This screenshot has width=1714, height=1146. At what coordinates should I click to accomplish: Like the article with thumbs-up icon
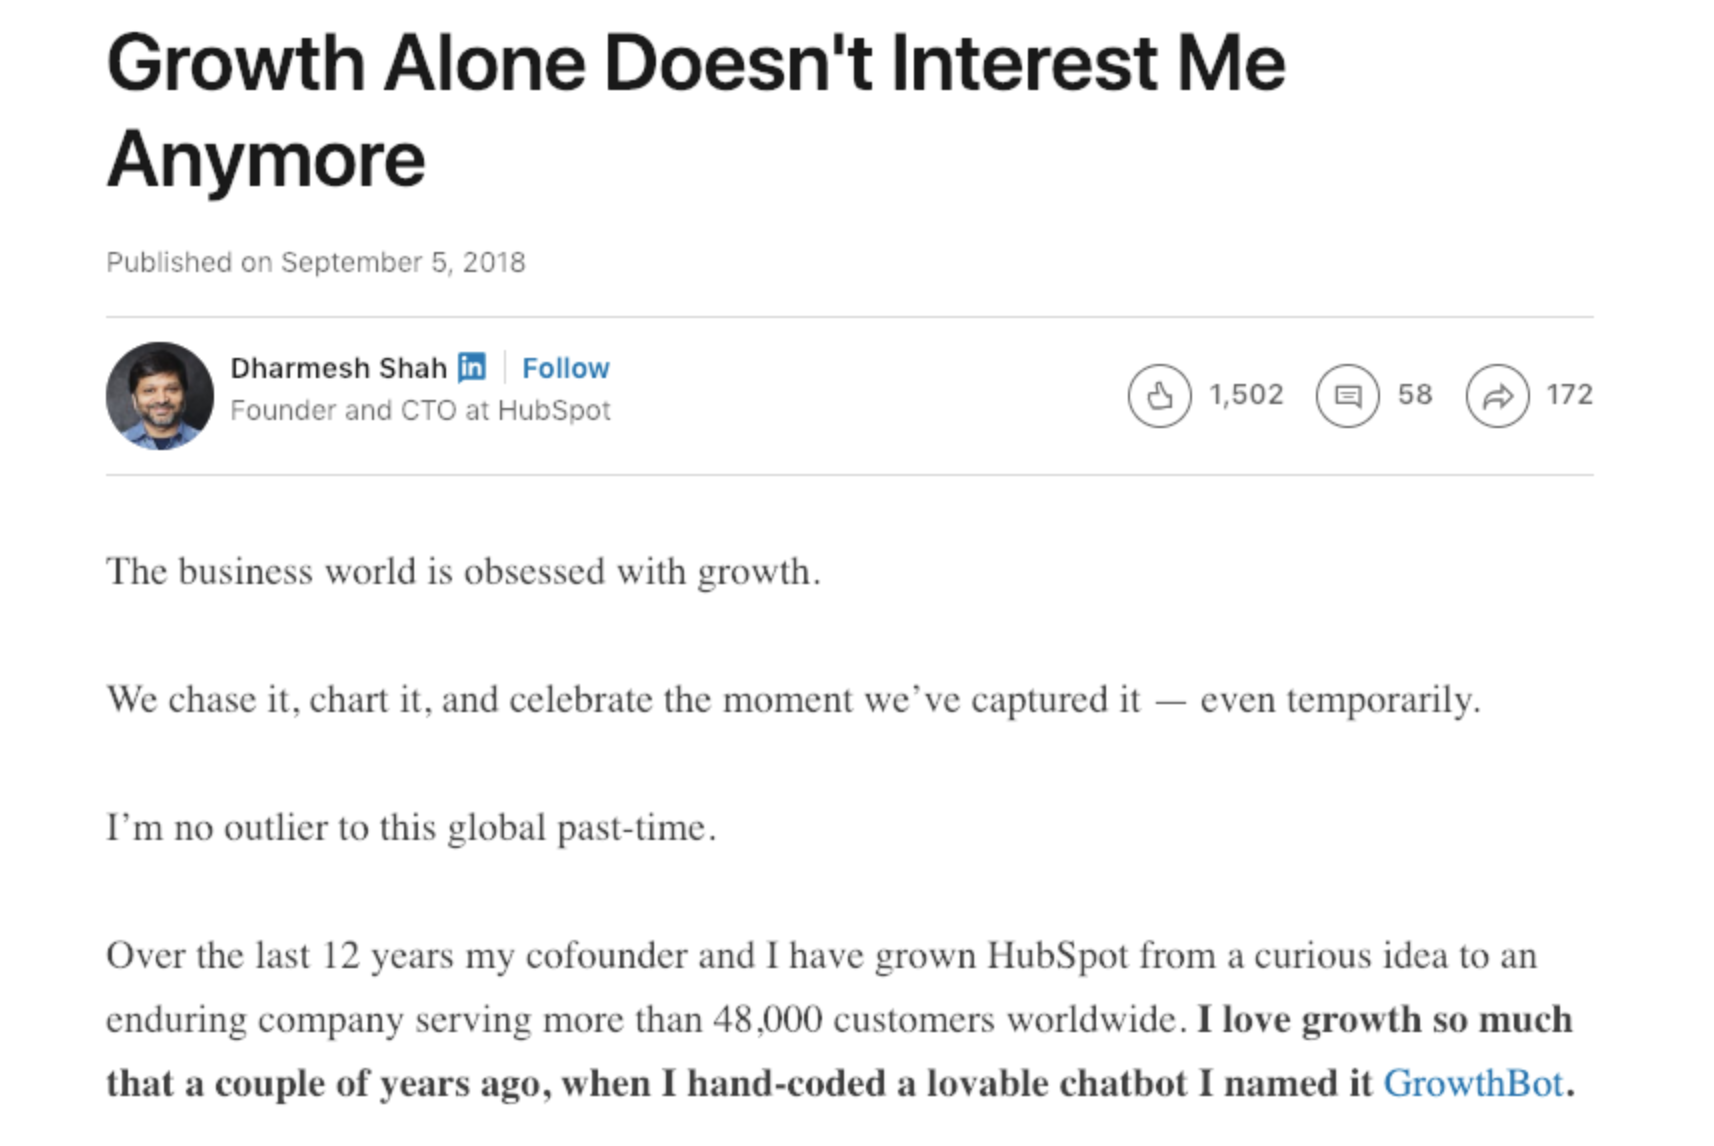pos(1159,396)
